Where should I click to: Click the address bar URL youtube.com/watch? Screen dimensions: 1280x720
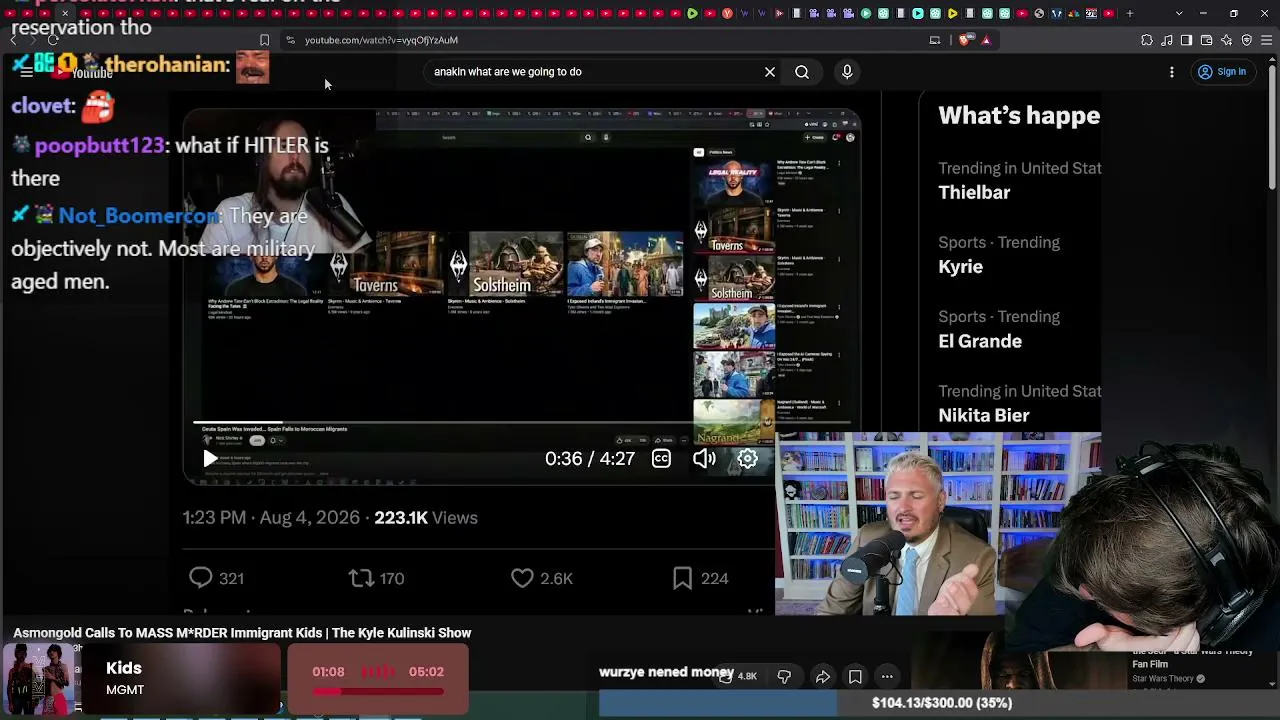(381, 40)
